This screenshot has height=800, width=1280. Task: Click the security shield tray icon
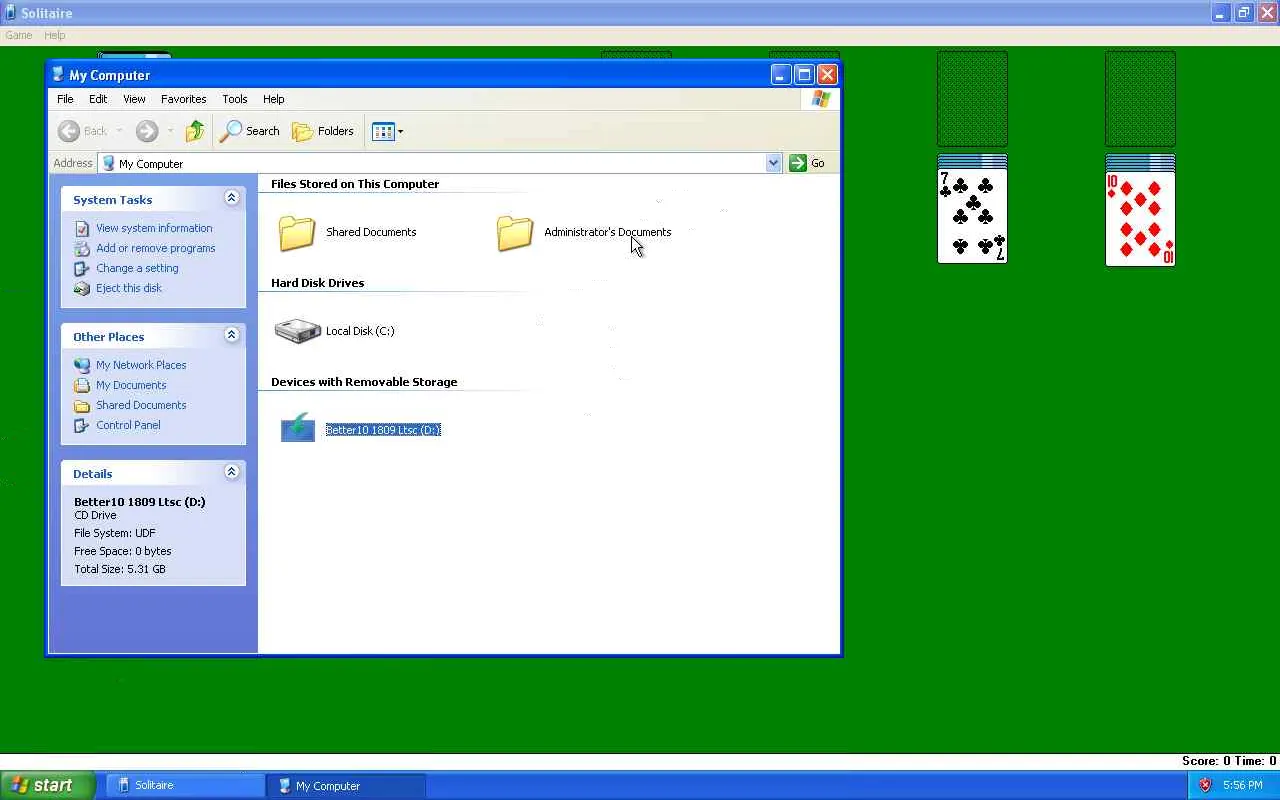[x=1205, y=785]
